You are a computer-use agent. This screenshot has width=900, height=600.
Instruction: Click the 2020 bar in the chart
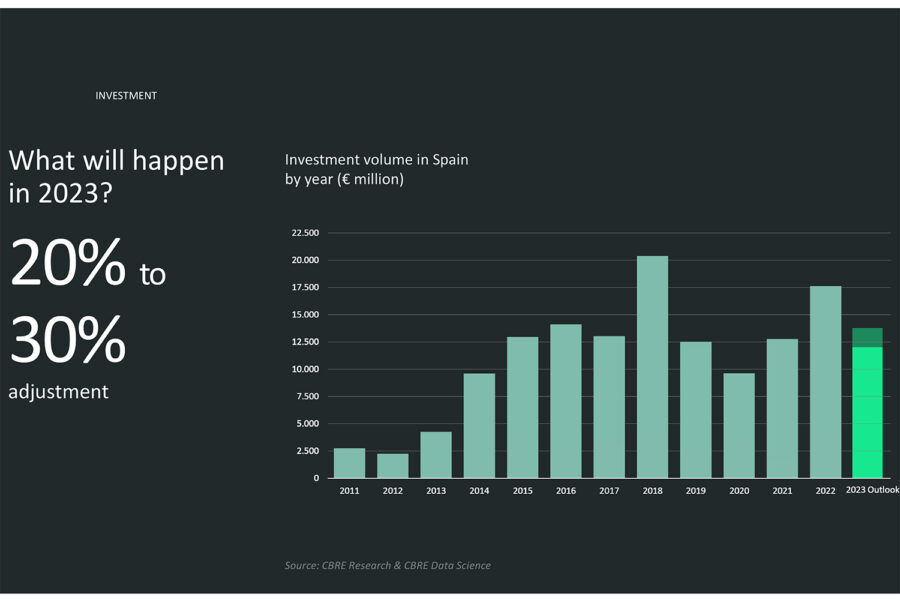739,425
